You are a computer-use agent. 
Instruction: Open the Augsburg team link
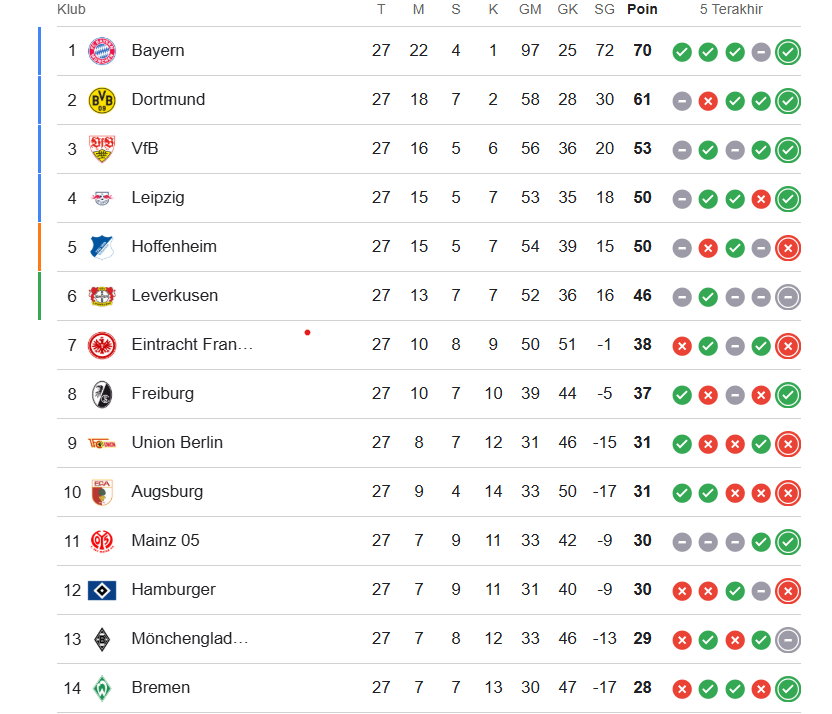167,492
